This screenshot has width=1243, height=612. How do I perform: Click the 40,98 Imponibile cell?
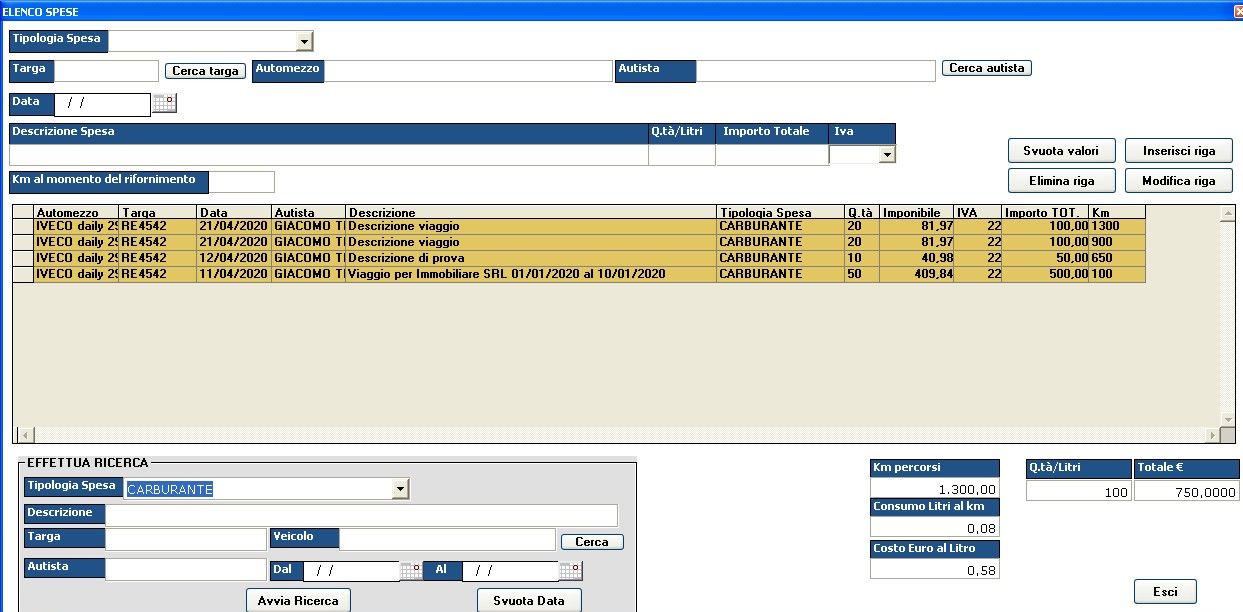[x=917, y=258]
